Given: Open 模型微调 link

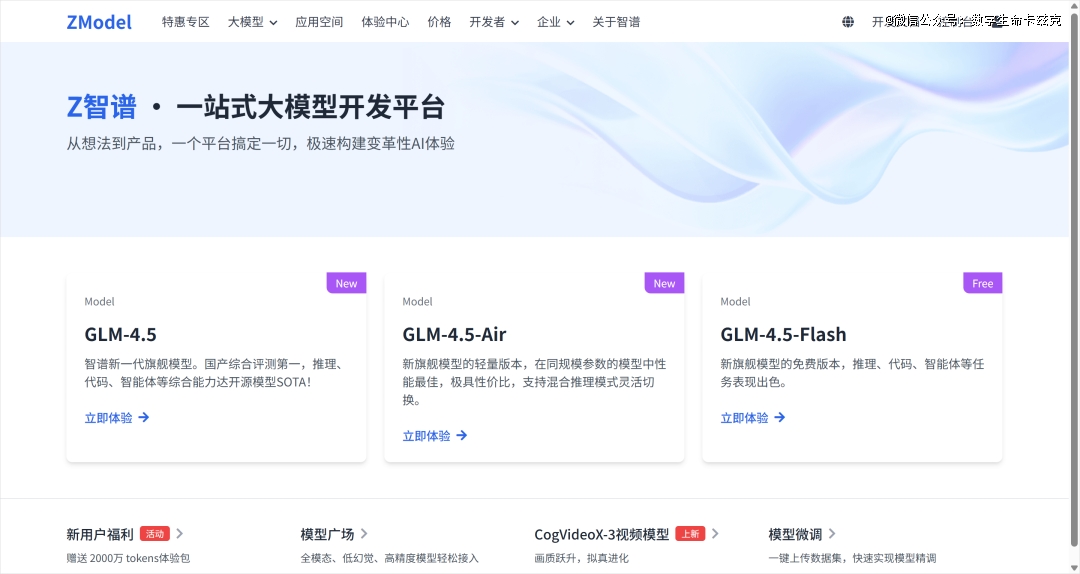Looking at the screenshot, I should click(x=802, y=534).
